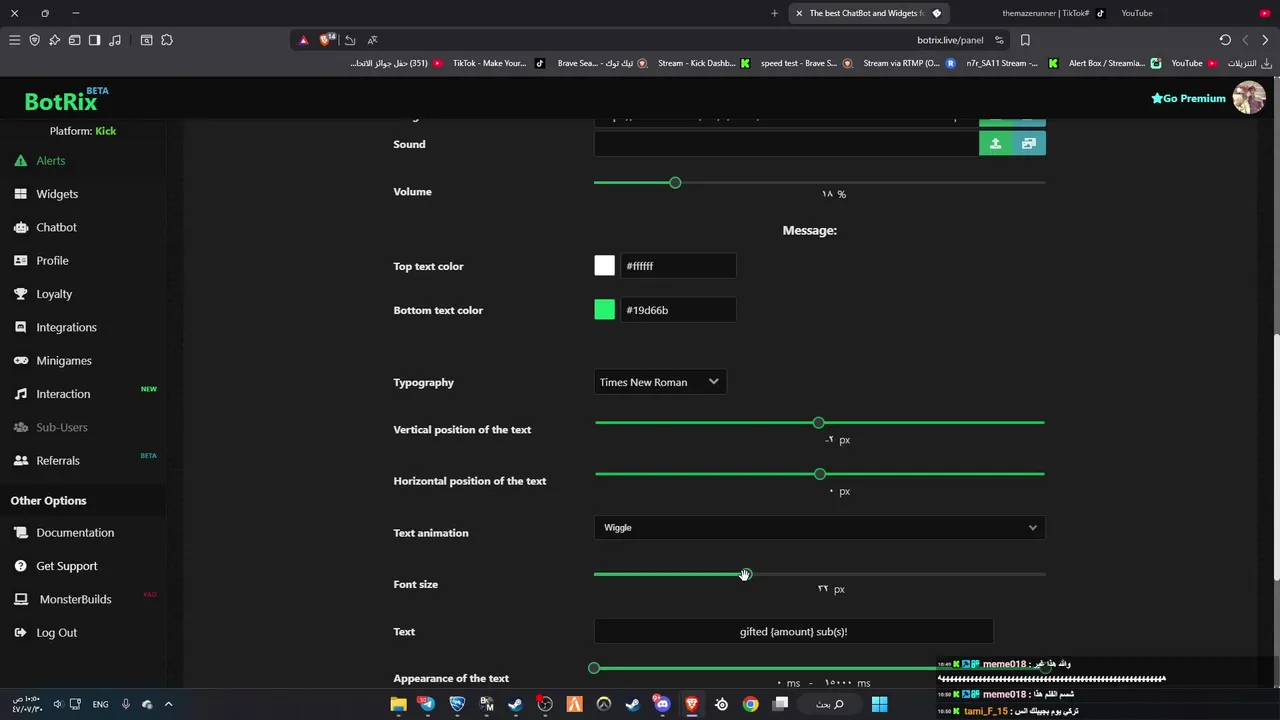Bookmark this page icon

click(x=1025, y=40)
